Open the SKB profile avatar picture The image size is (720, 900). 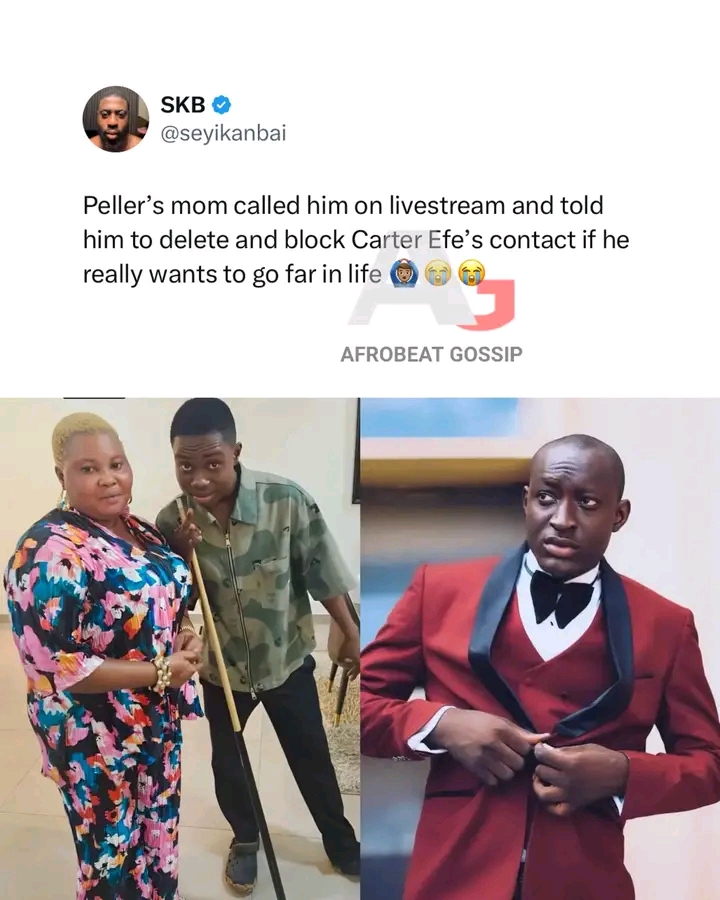[115, 119]
